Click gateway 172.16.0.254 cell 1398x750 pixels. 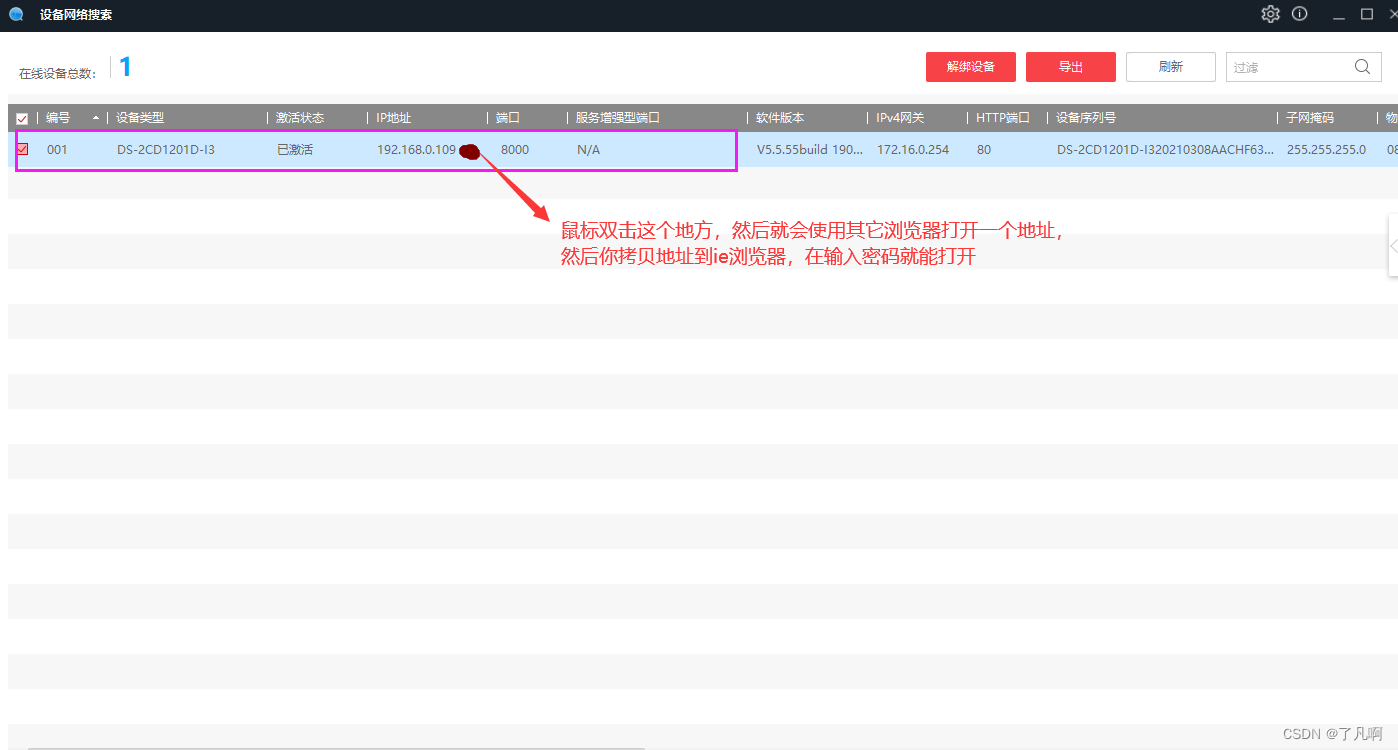[x=913, y=150]
